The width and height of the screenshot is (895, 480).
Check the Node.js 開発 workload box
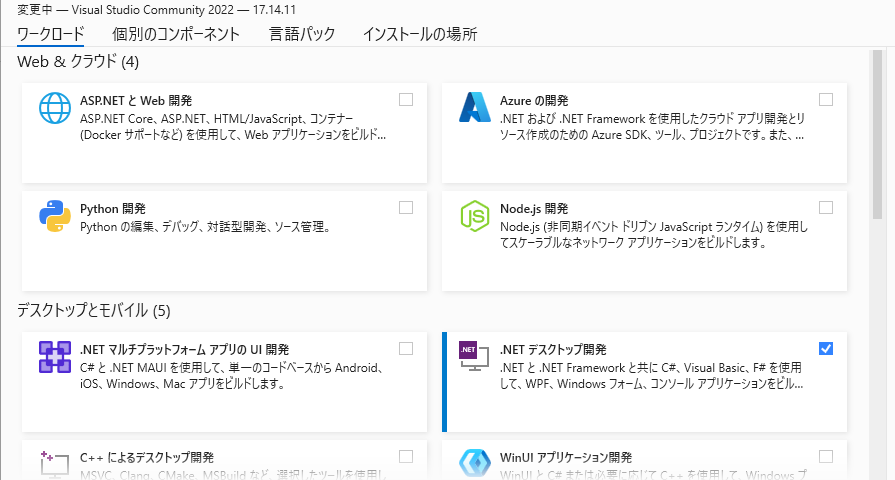pos(826,208)
